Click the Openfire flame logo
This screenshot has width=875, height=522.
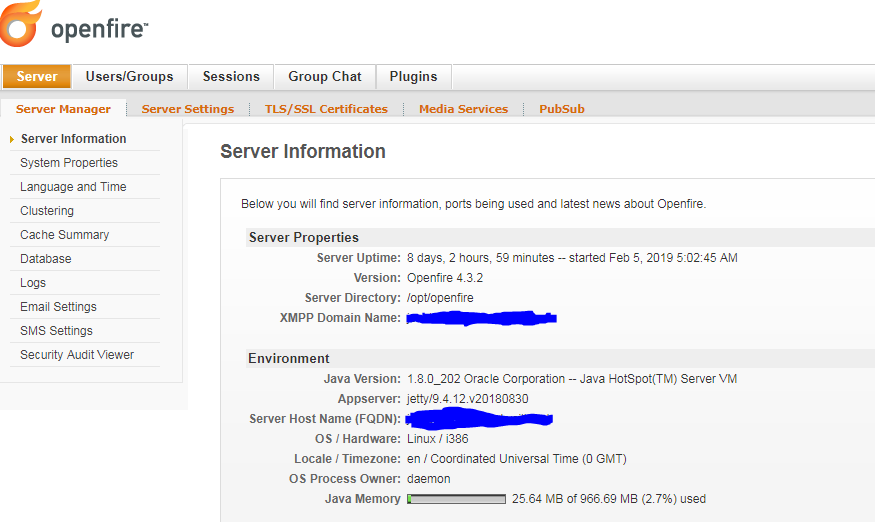(x=21, y=23)
